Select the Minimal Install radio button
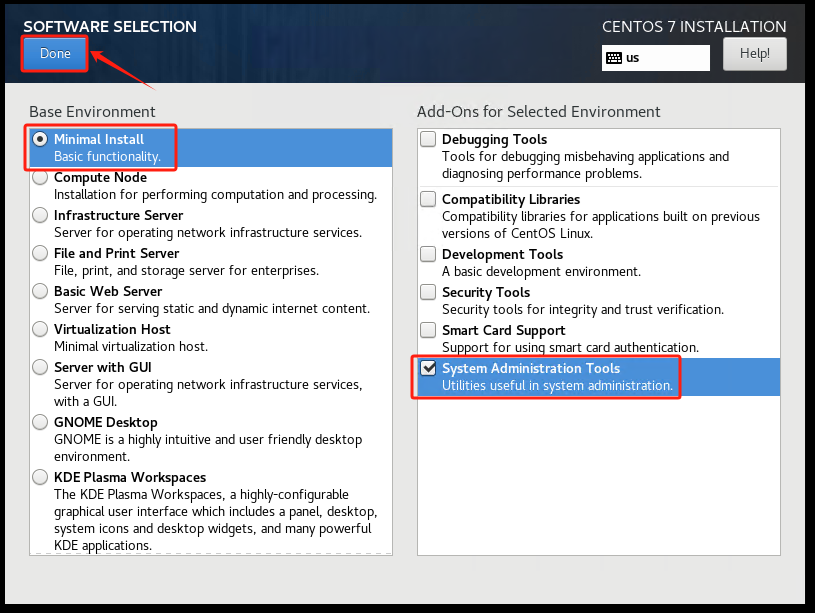The width and height of the screenshot is (815, 613). point(40,140)
